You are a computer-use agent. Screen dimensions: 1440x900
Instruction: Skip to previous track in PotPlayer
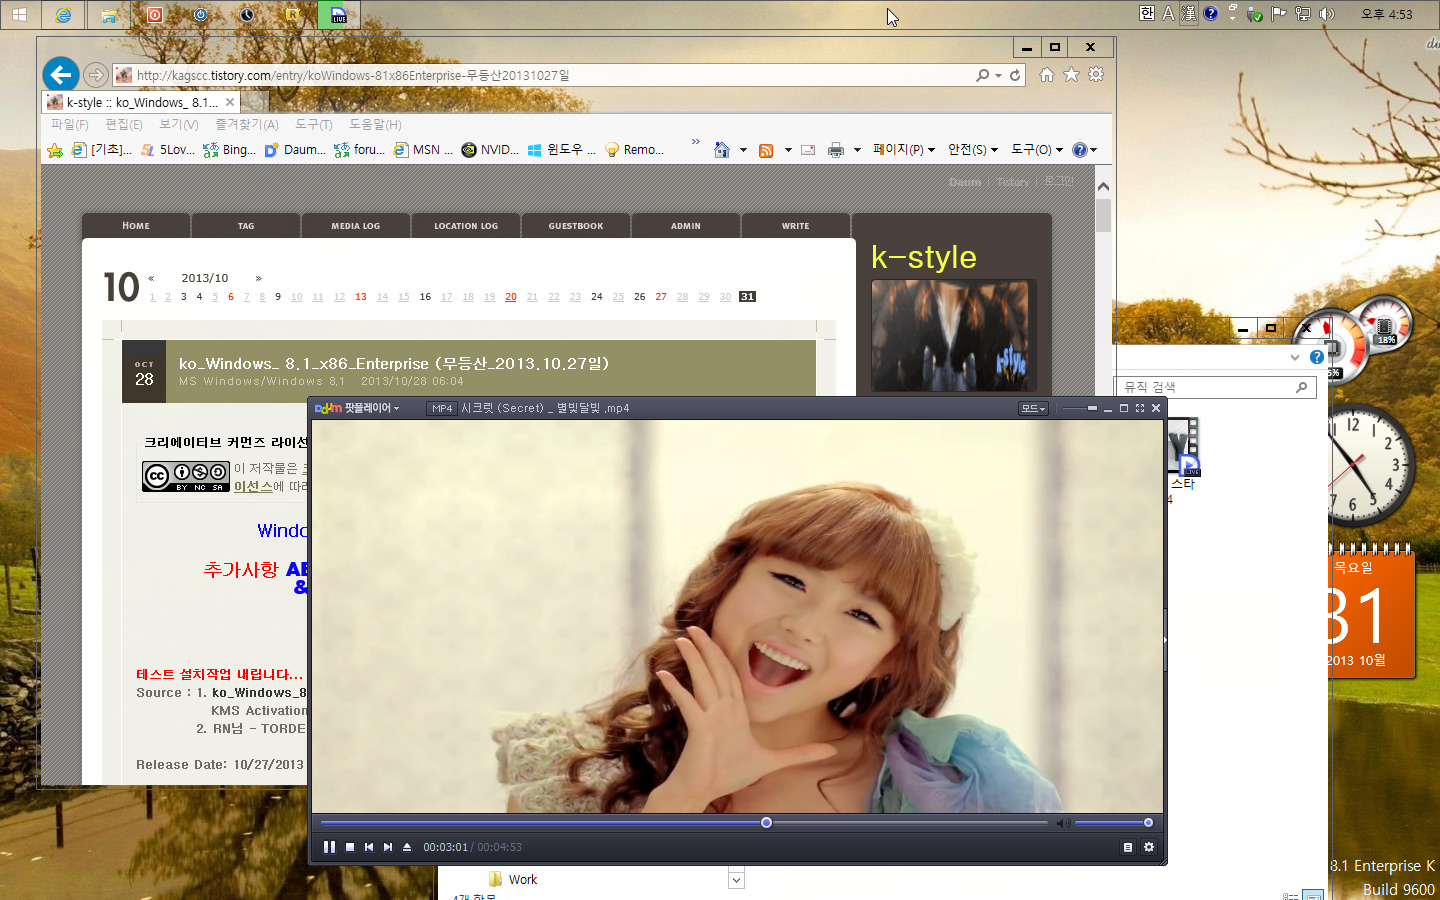[x=369, y=847]
